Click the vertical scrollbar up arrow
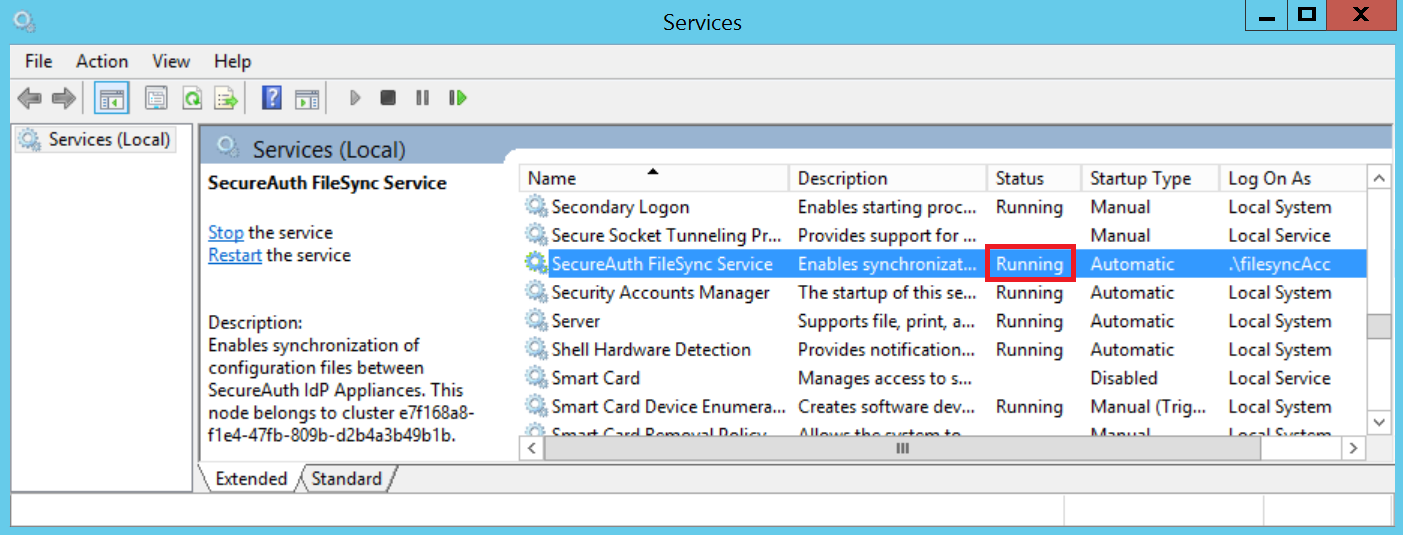This screenshot has width=1403, height=535. 1380,179
